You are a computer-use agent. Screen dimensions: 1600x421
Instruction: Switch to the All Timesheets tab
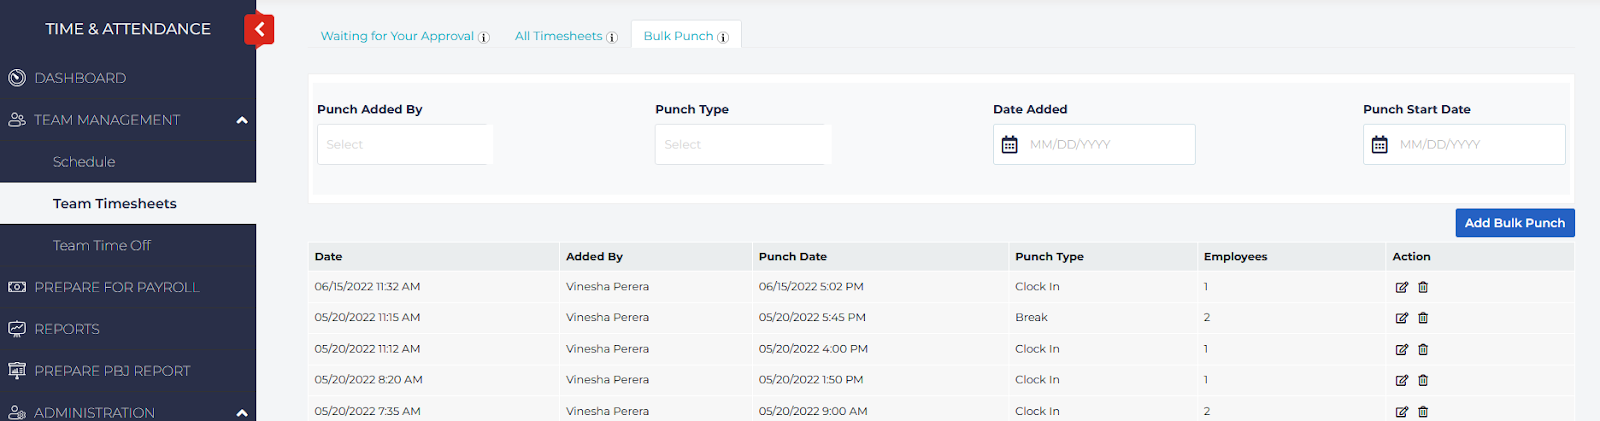(x=558, y=36)
